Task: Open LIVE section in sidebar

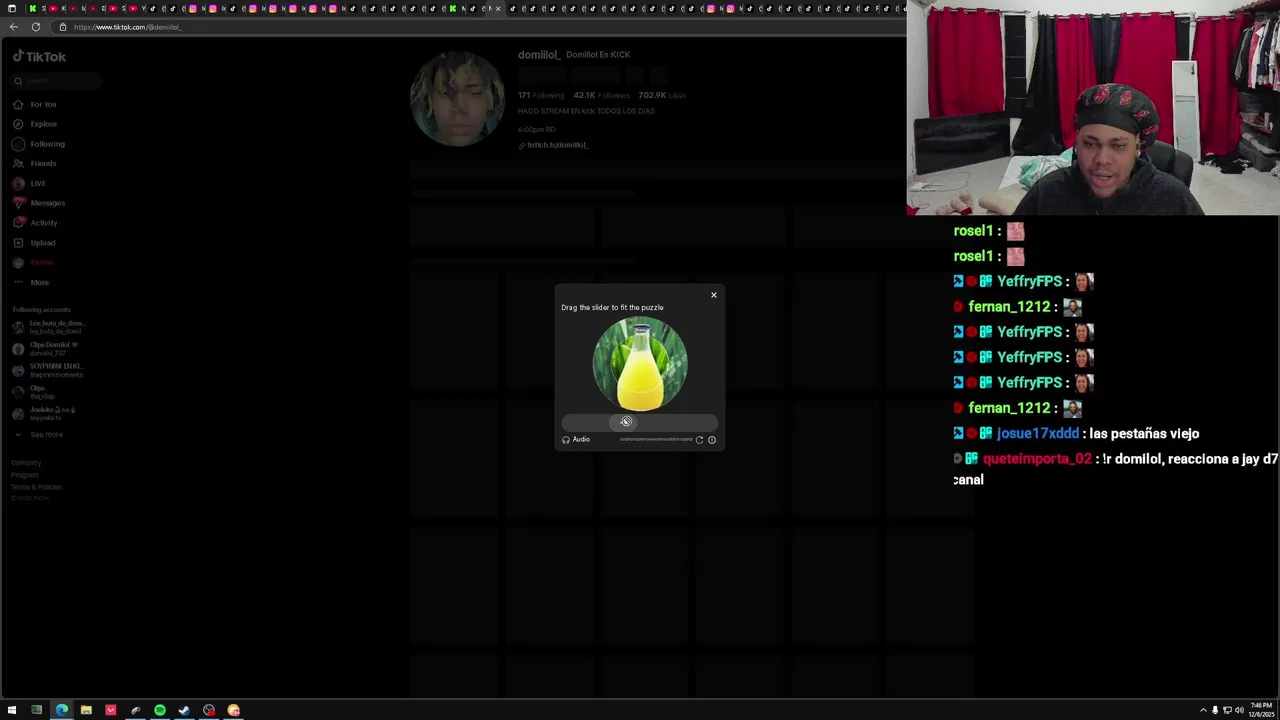Action: click(x=30, y=183)
